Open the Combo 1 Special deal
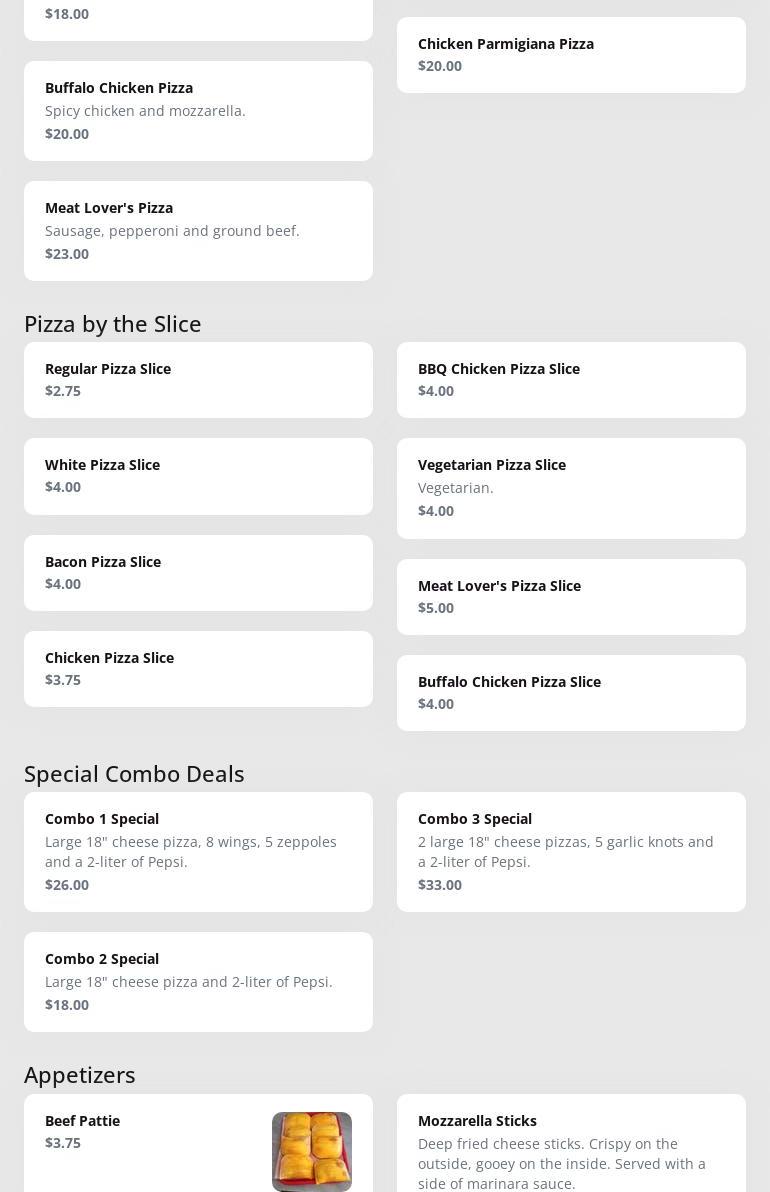 [x=198, y=852]
